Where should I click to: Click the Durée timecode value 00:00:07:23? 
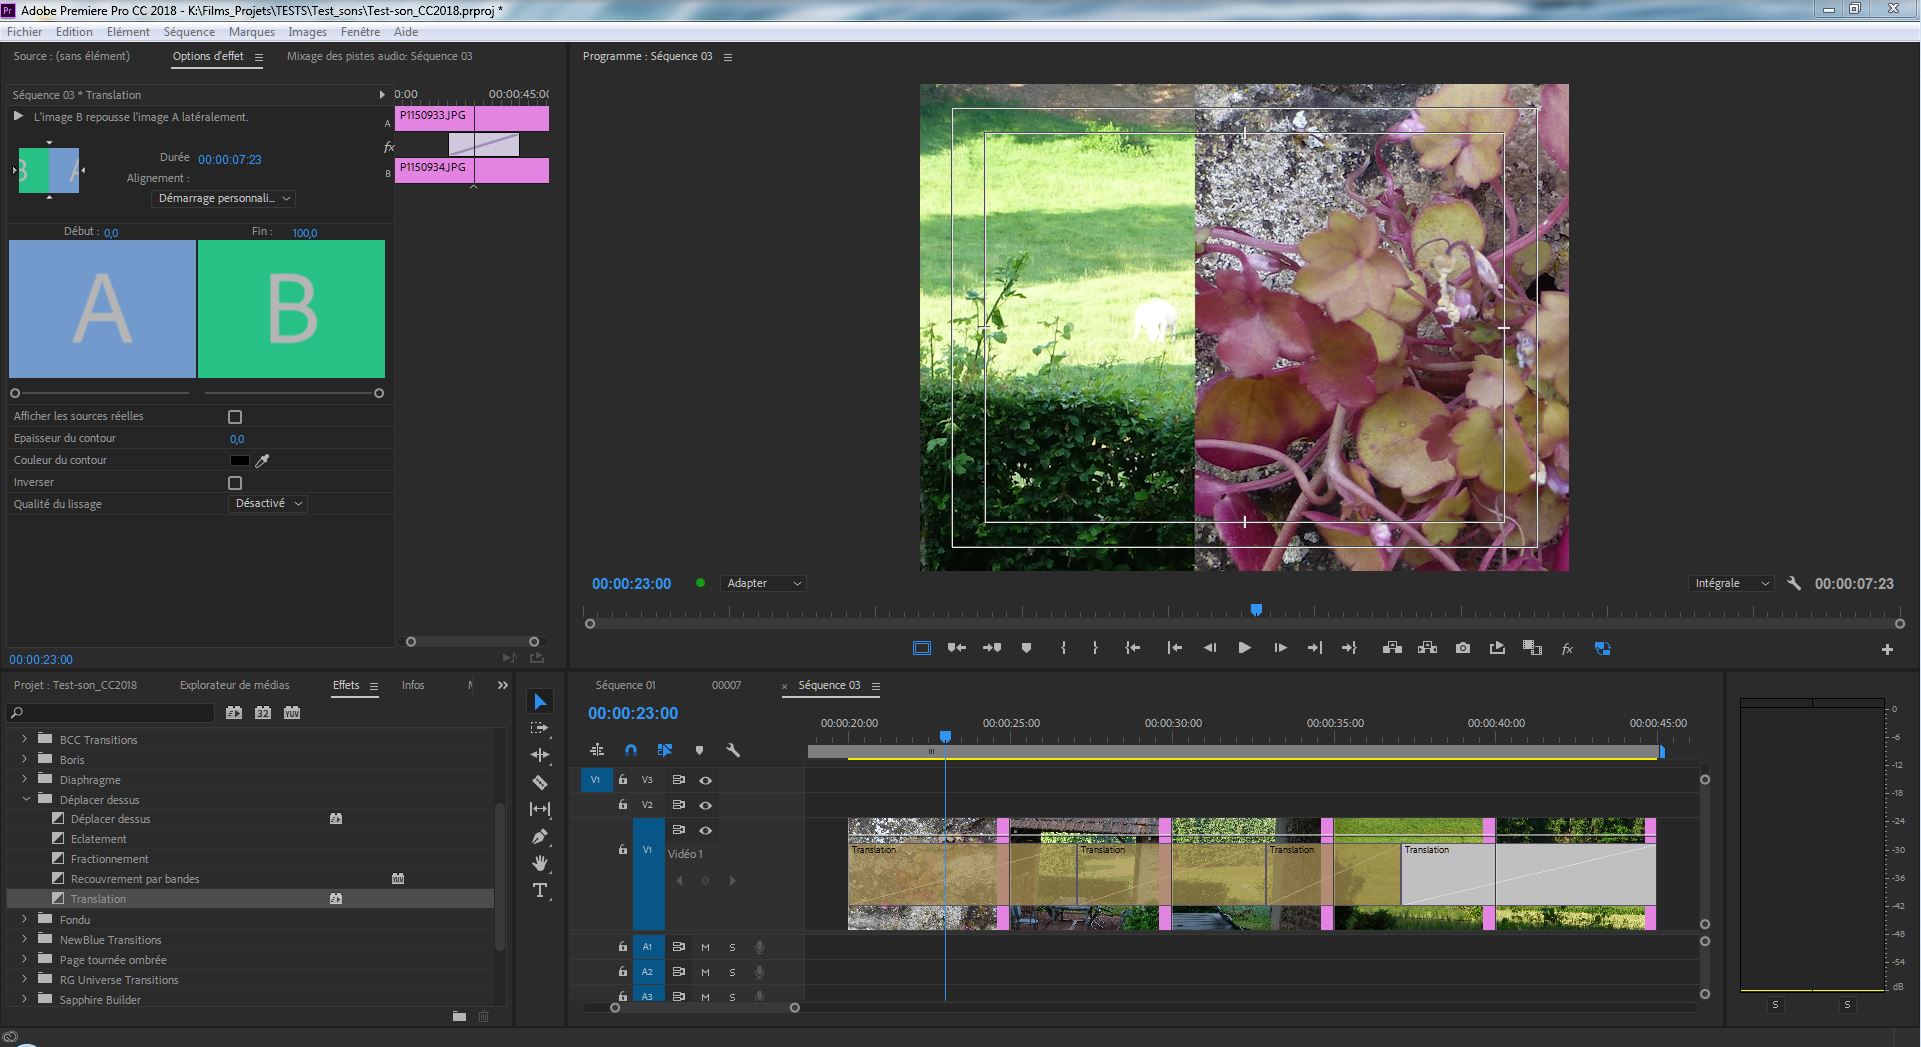229,160
